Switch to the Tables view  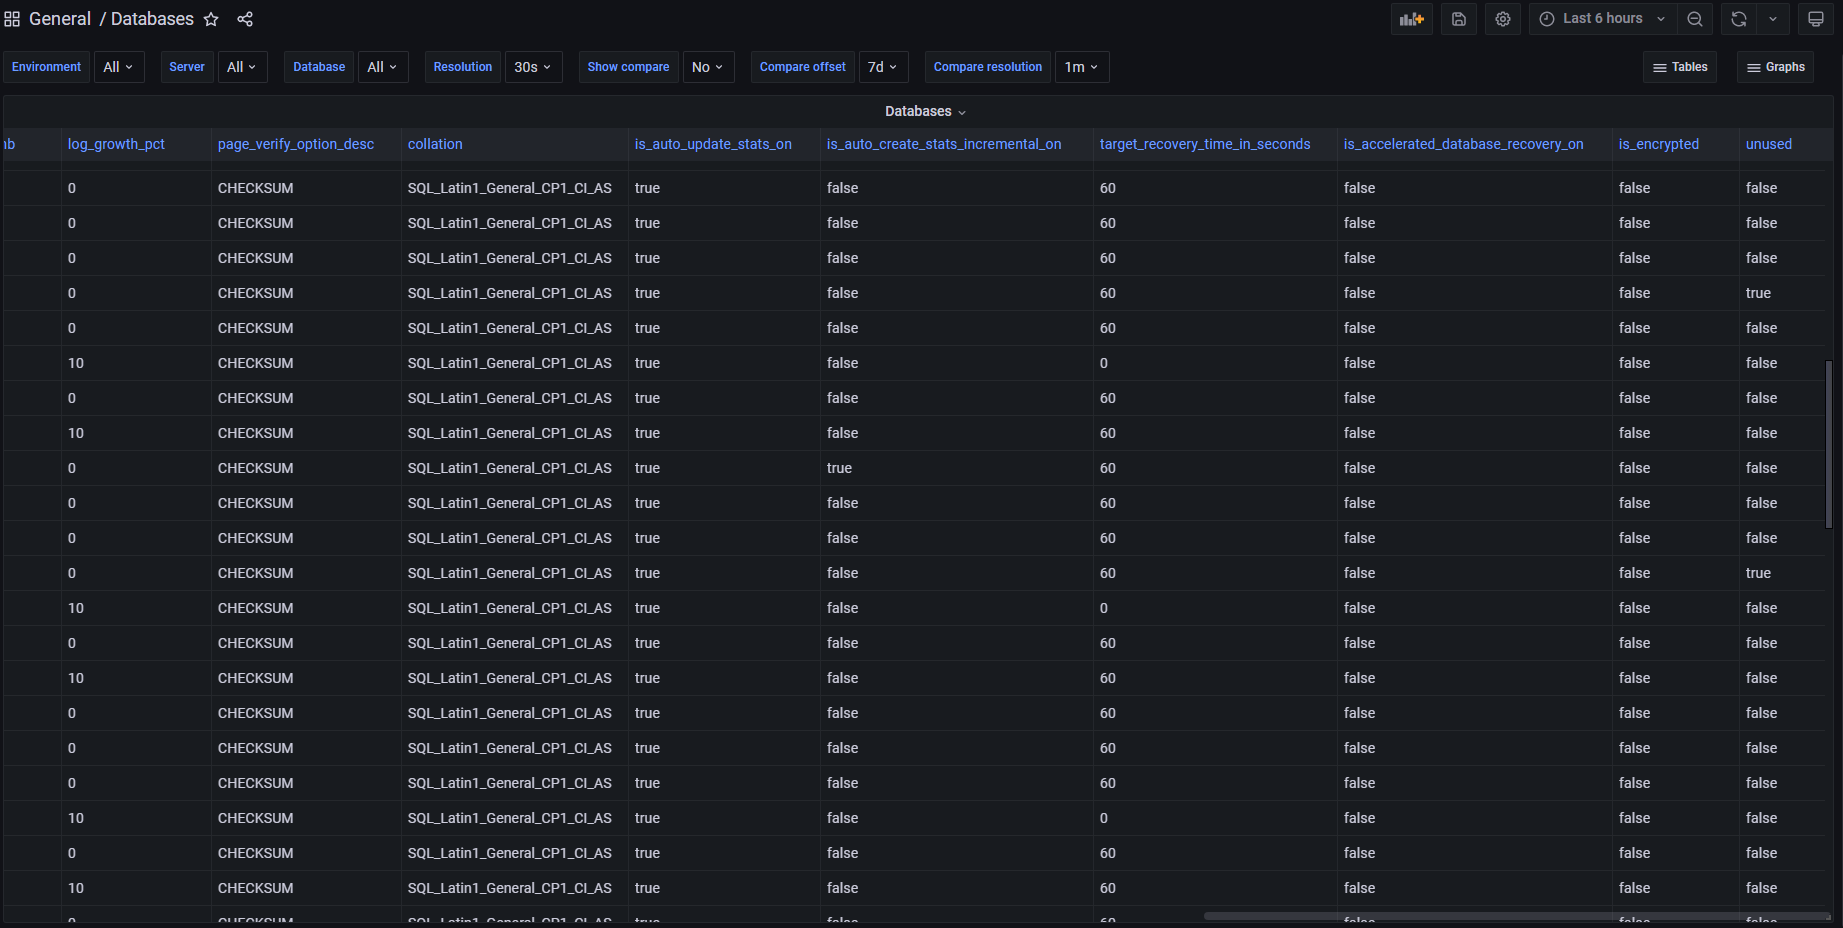pyautogui.click(x=1679, y=66)
